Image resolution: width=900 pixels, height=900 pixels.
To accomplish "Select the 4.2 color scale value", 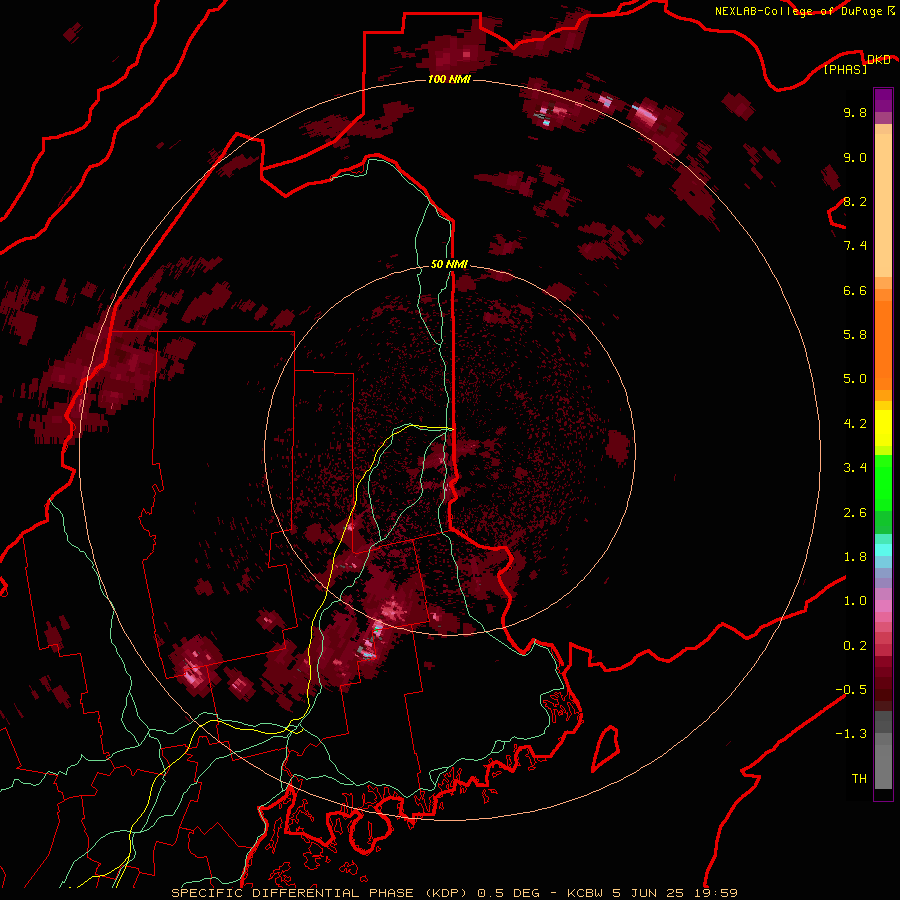I will (855, 424).
